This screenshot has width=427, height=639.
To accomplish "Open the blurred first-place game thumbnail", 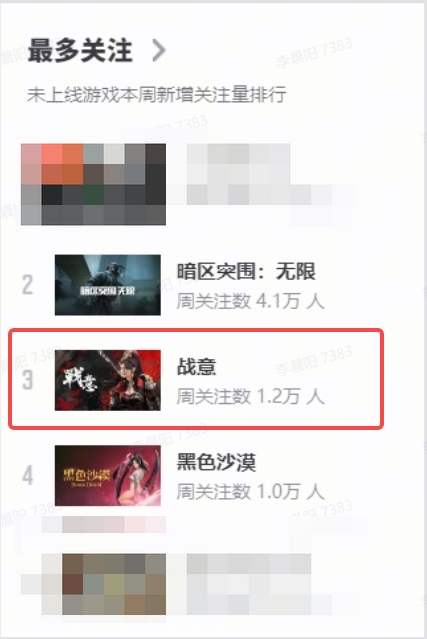I will click(93, 184).
